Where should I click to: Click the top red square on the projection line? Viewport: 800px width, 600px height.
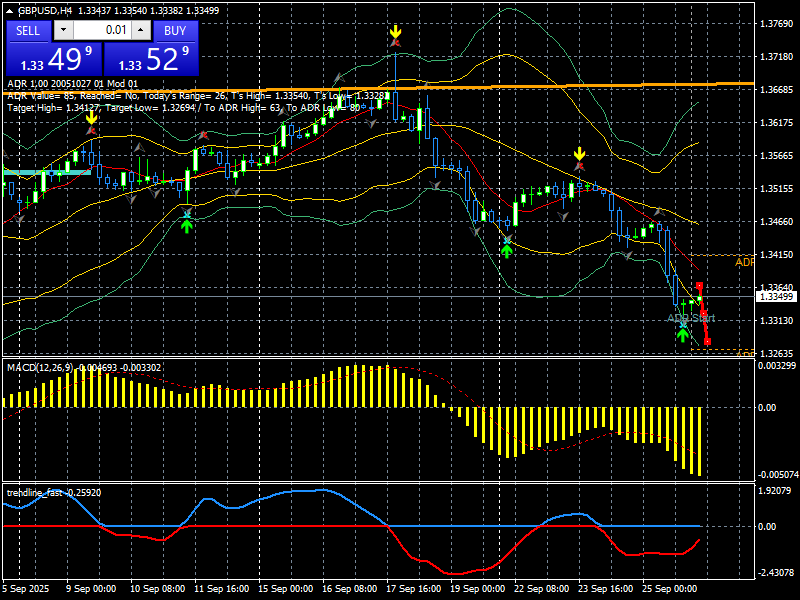(x=699, y=286)
